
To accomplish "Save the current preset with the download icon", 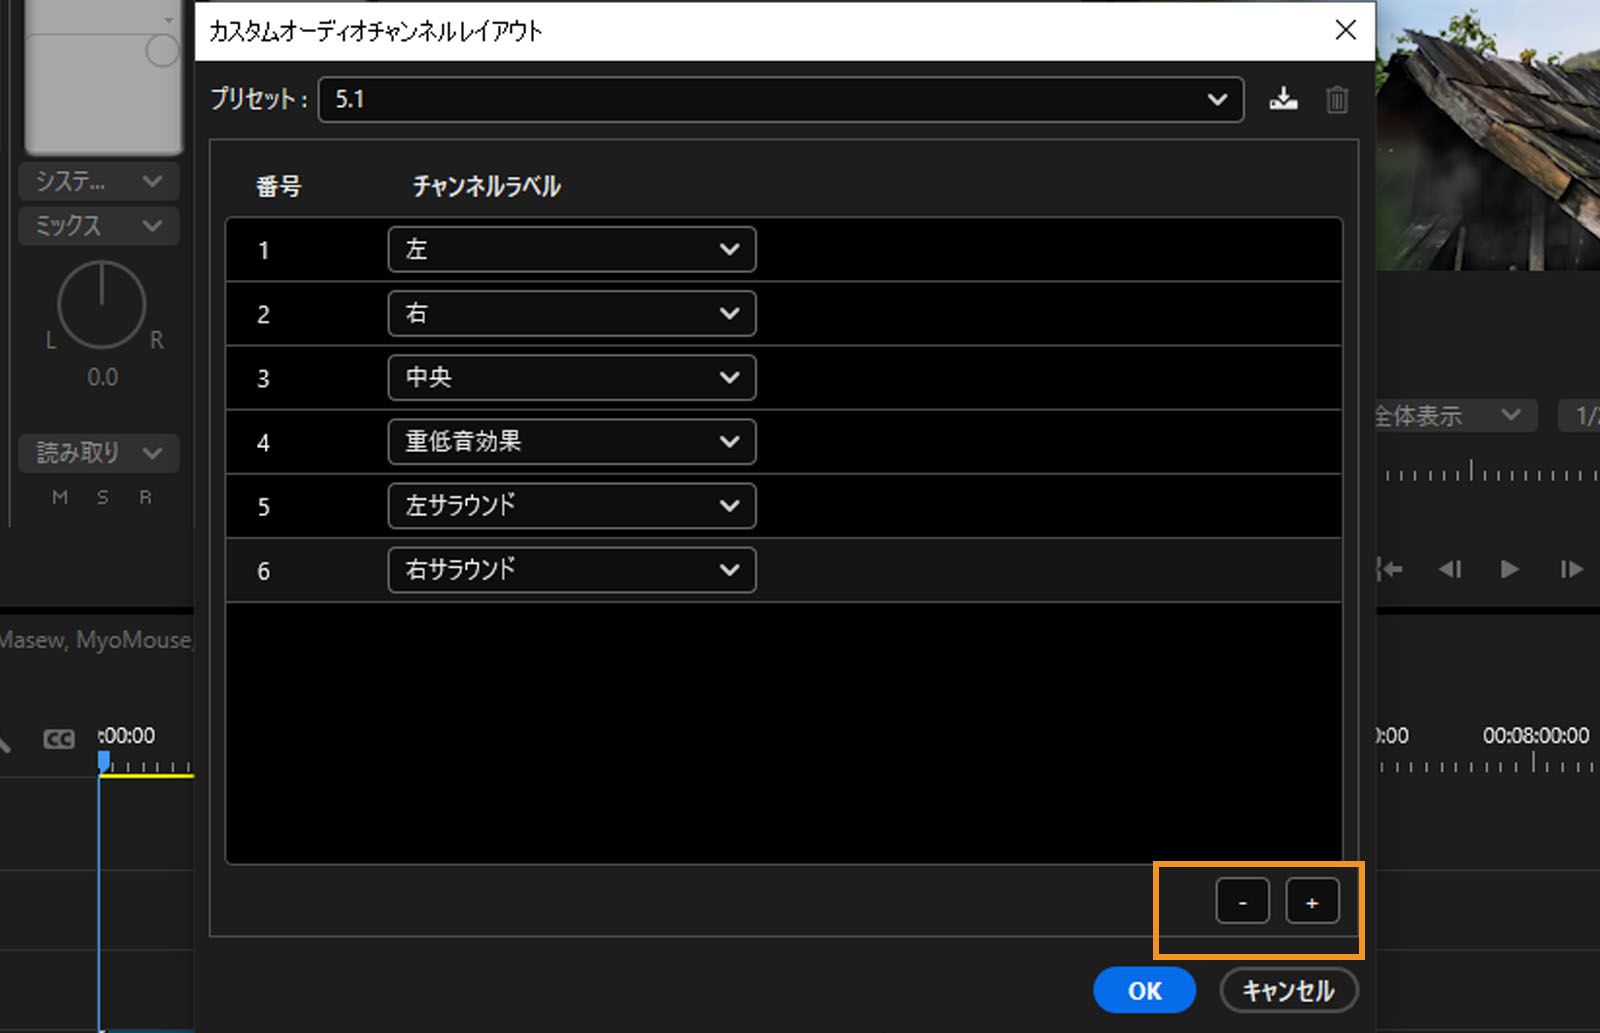I will (x=1283, y=99).
